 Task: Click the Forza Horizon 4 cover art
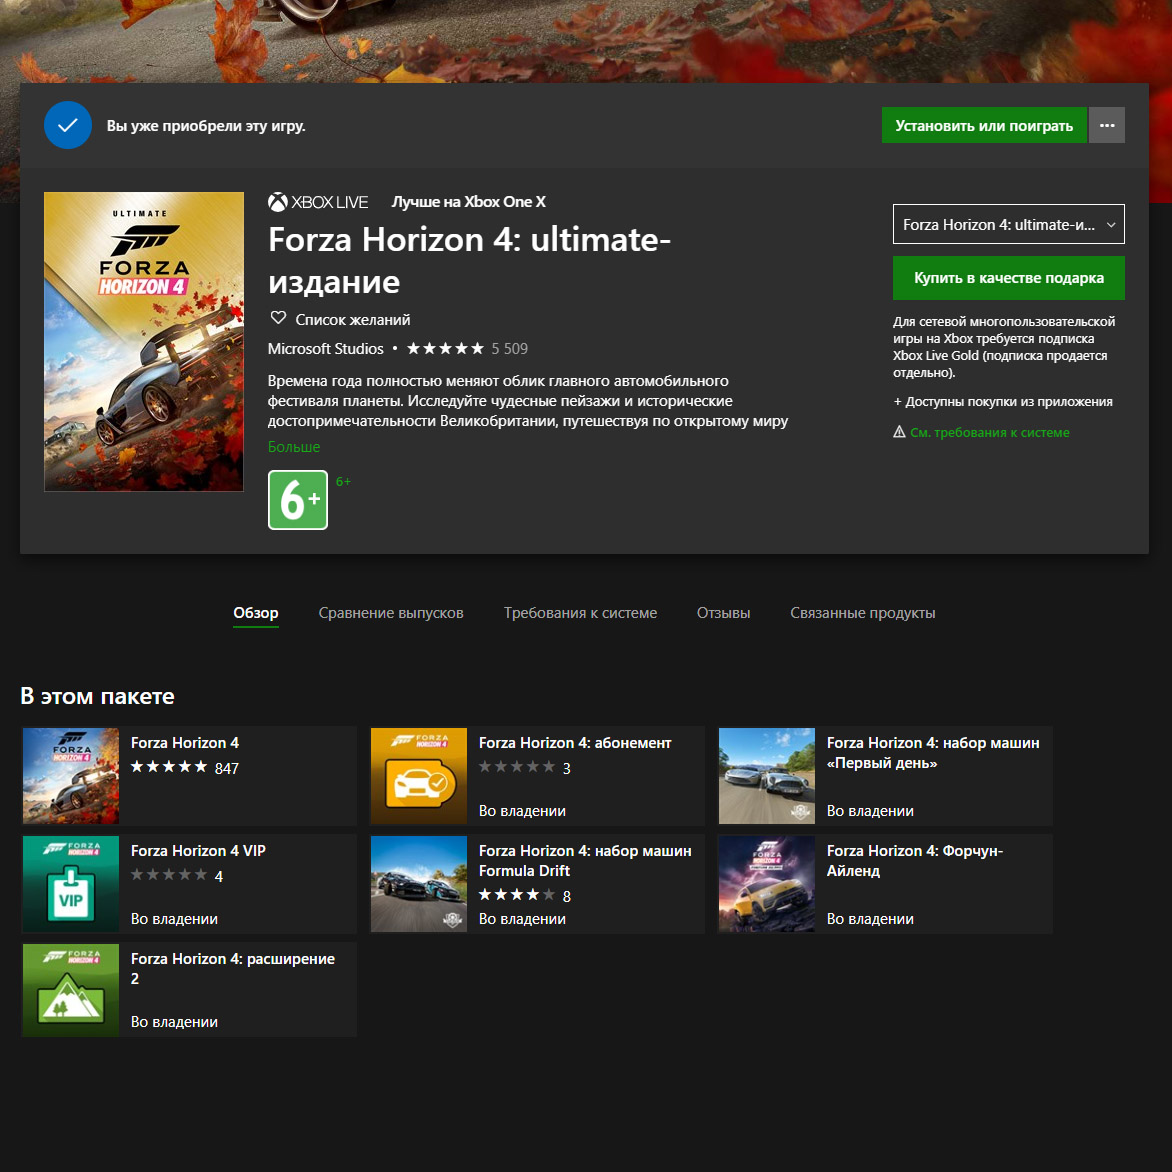coord(144,342)
